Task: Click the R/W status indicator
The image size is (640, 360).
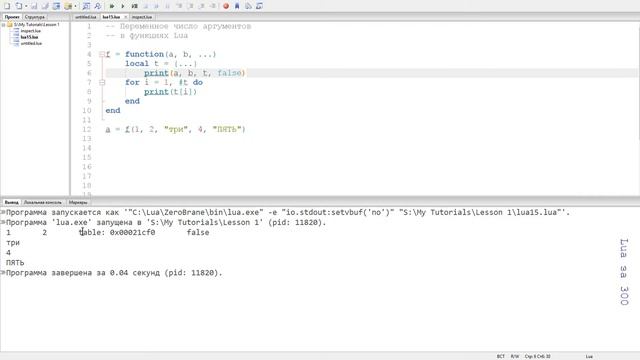Action: pyautogui.click(x=515, y=356)
